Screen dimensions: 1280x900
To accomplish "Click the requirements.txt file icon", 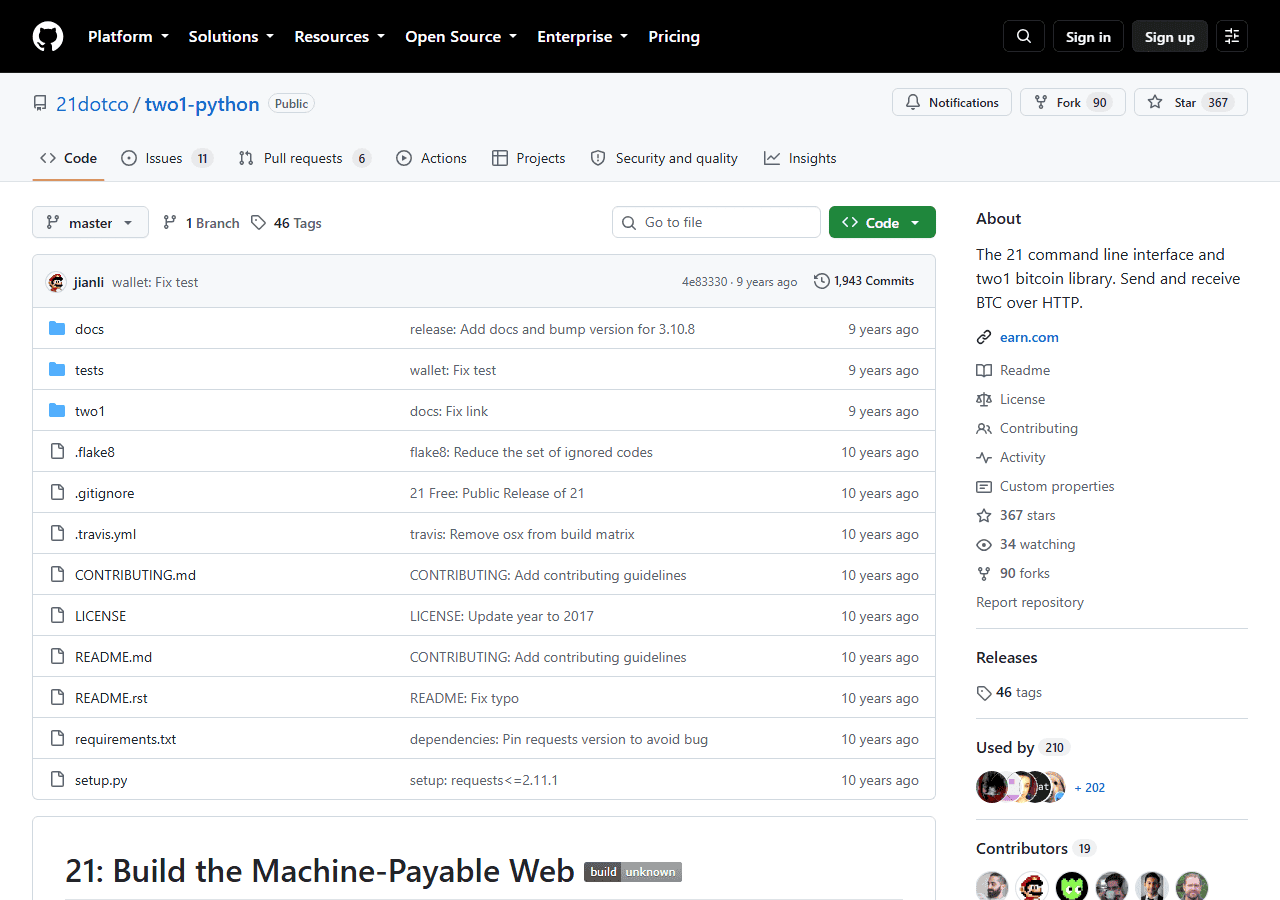I will (57, 739).
